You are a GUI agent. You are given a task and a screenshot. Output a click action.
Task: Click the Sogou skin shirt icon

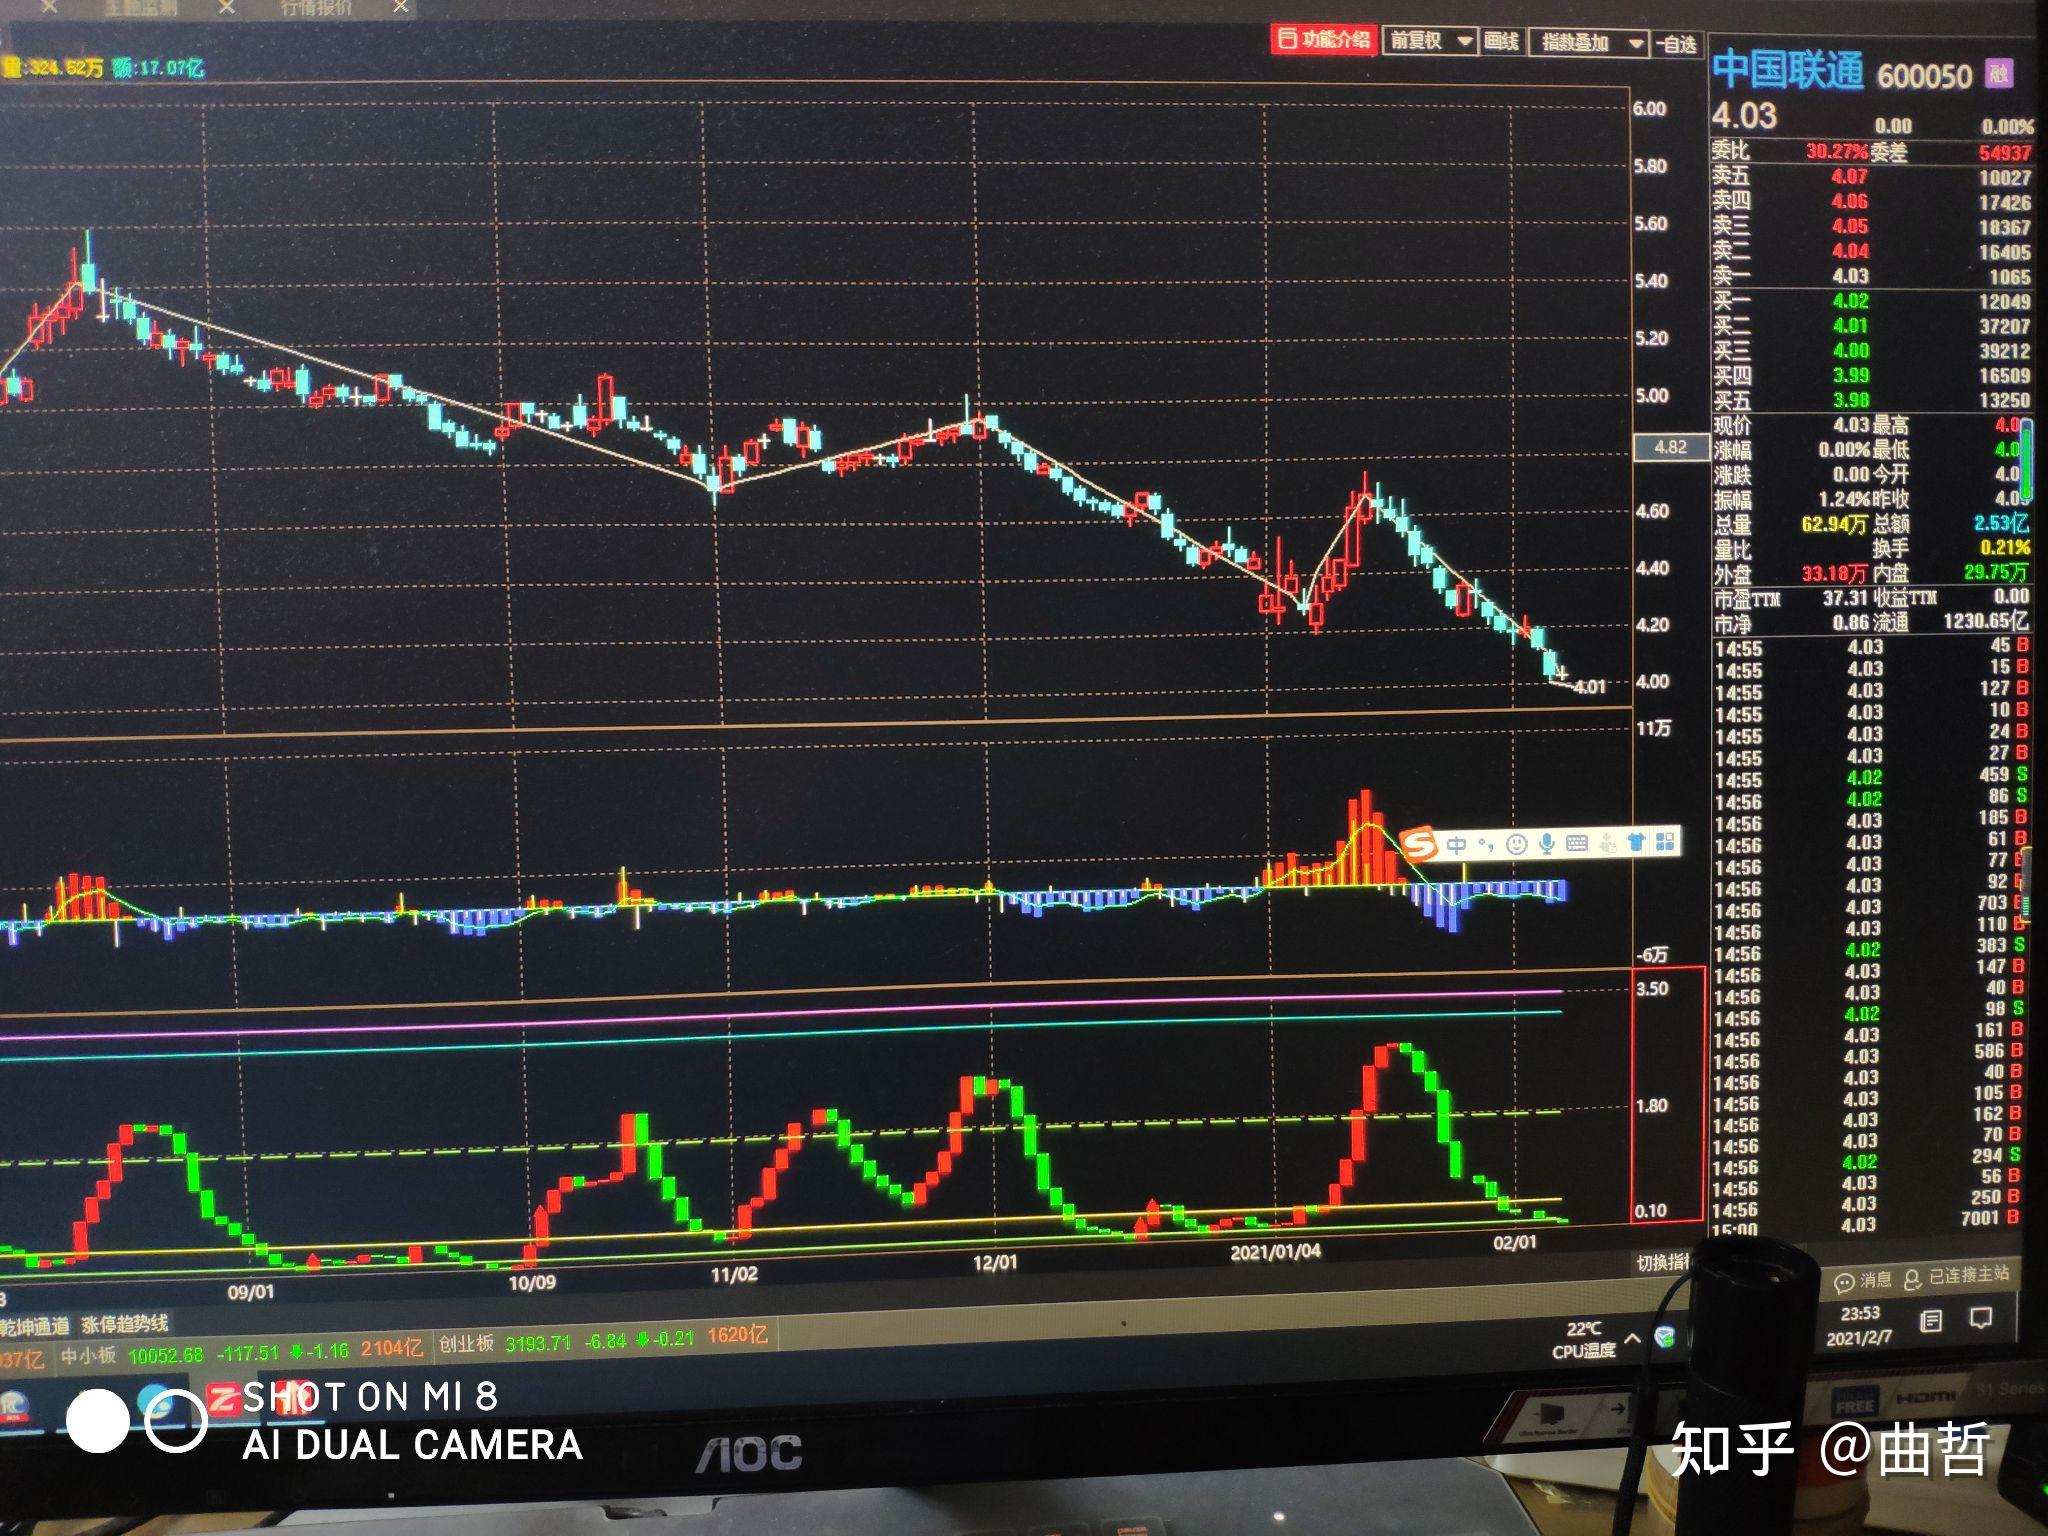pos(1636,842)
